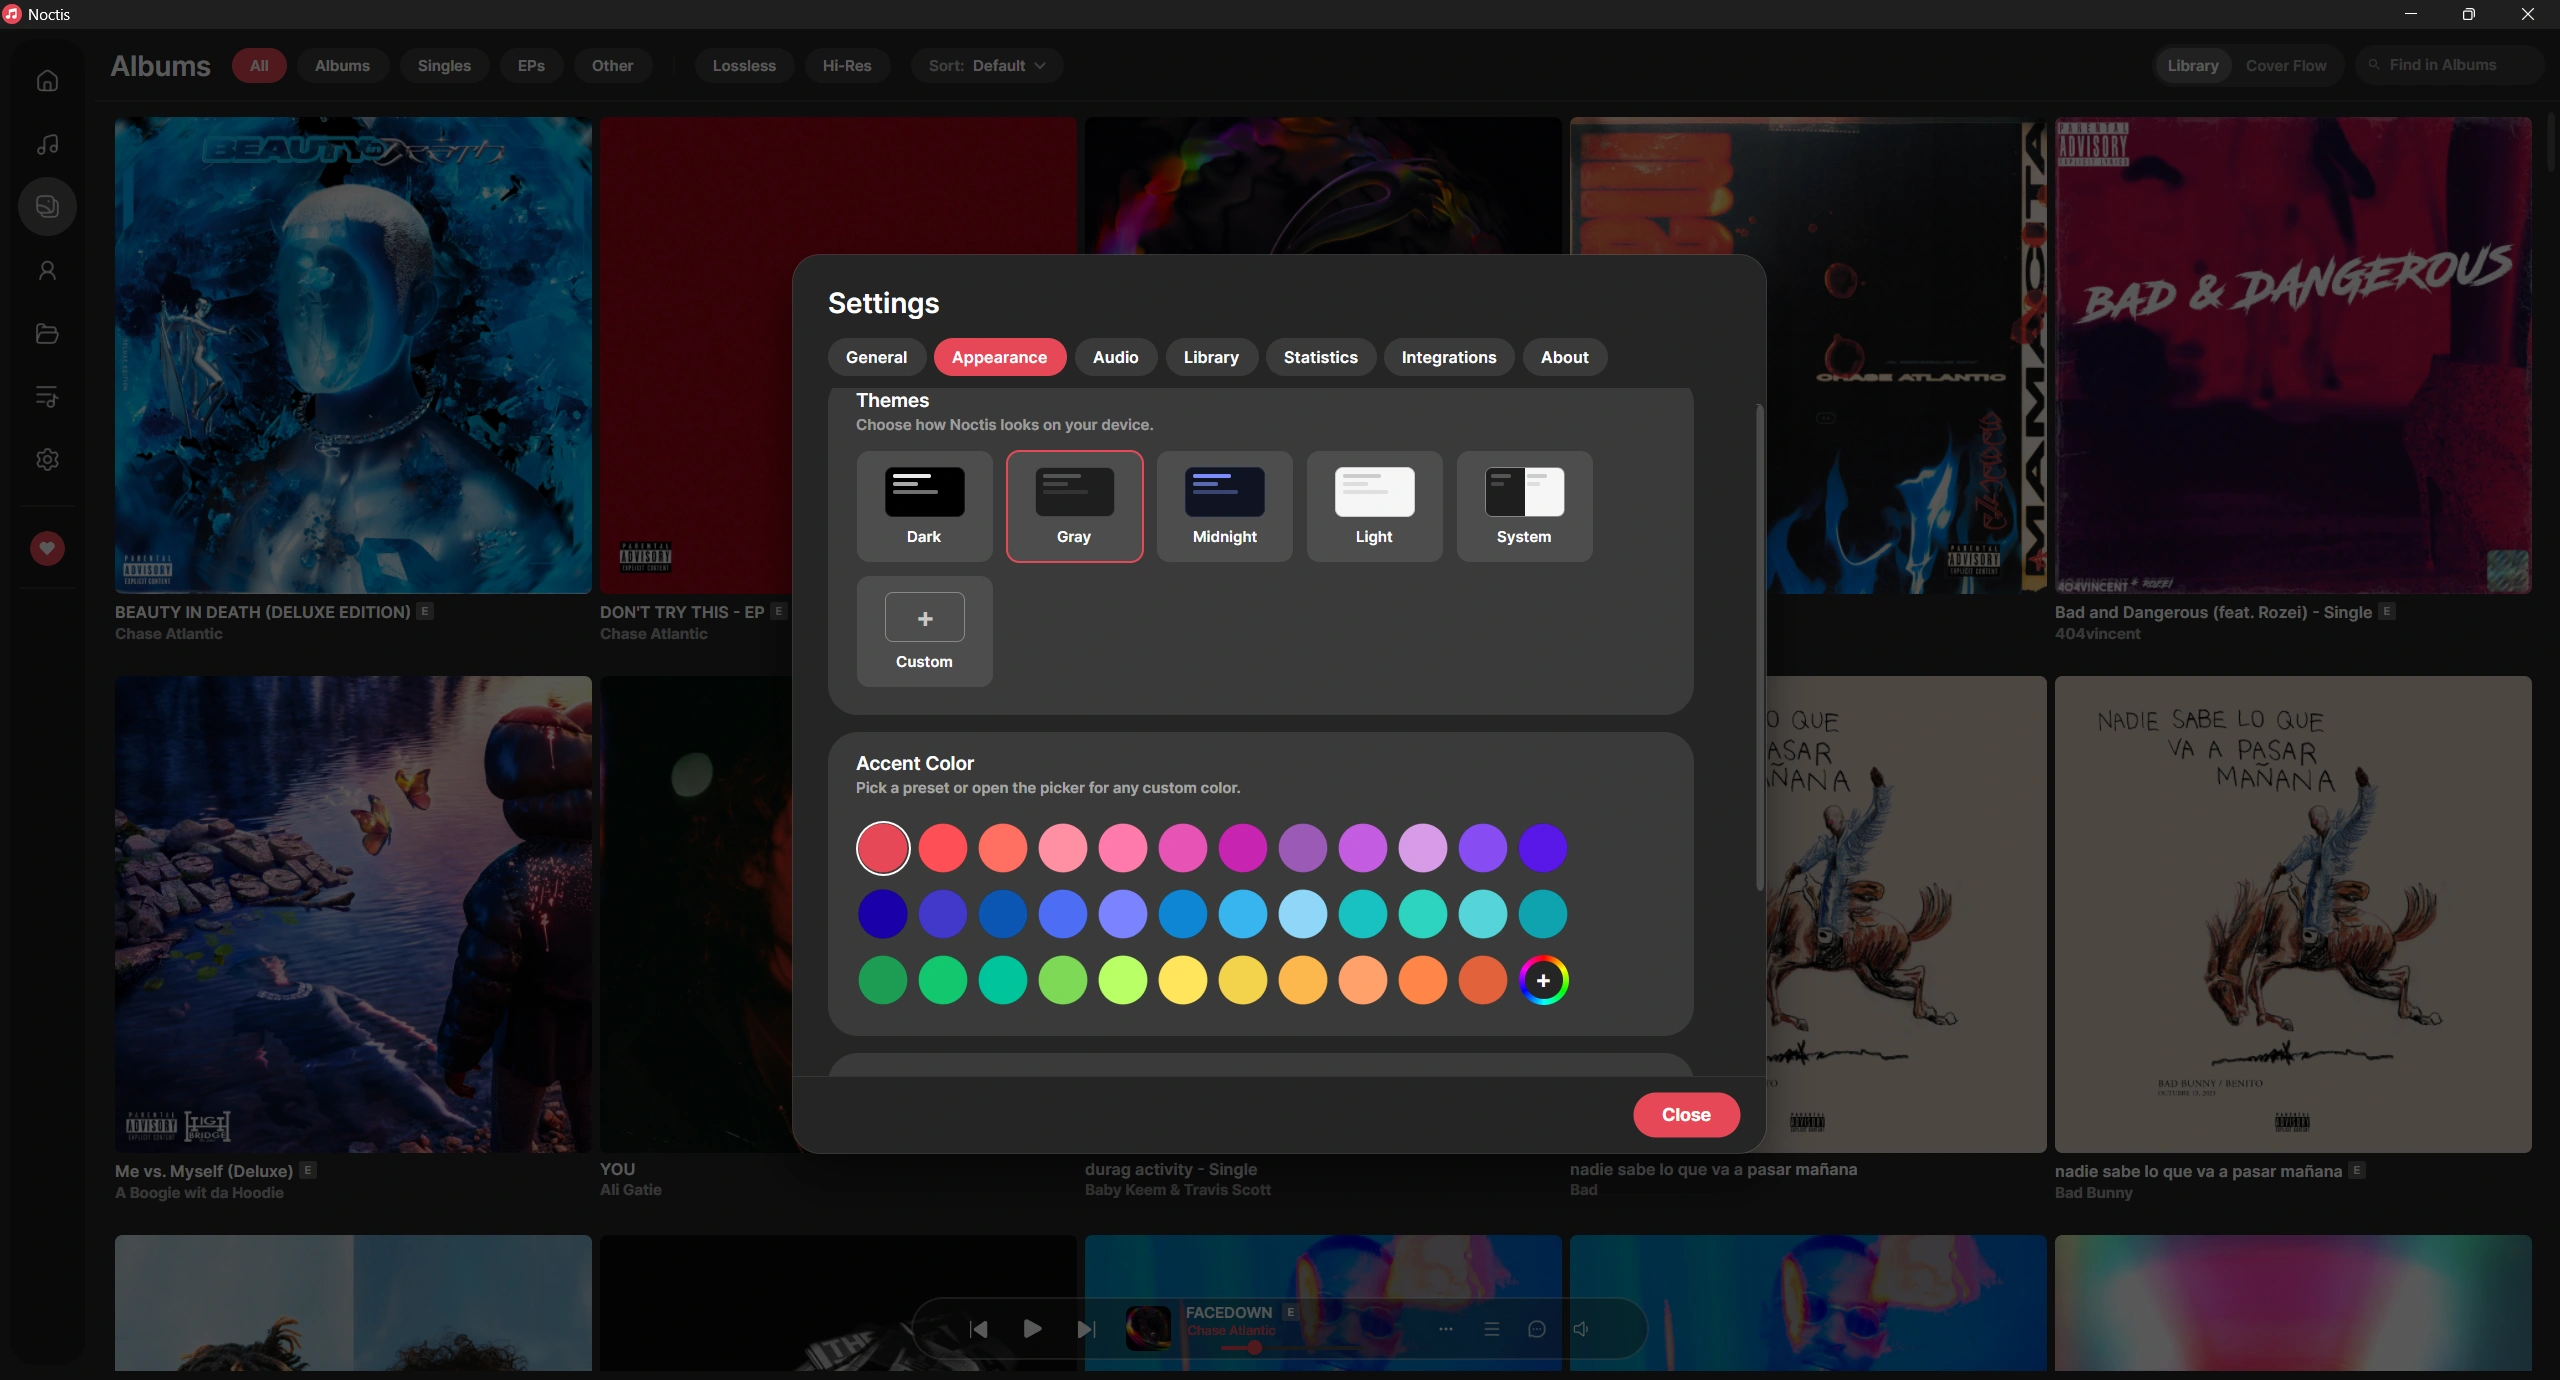
Task: Filter by Albums type chip
Action: [x=342, y=66]
